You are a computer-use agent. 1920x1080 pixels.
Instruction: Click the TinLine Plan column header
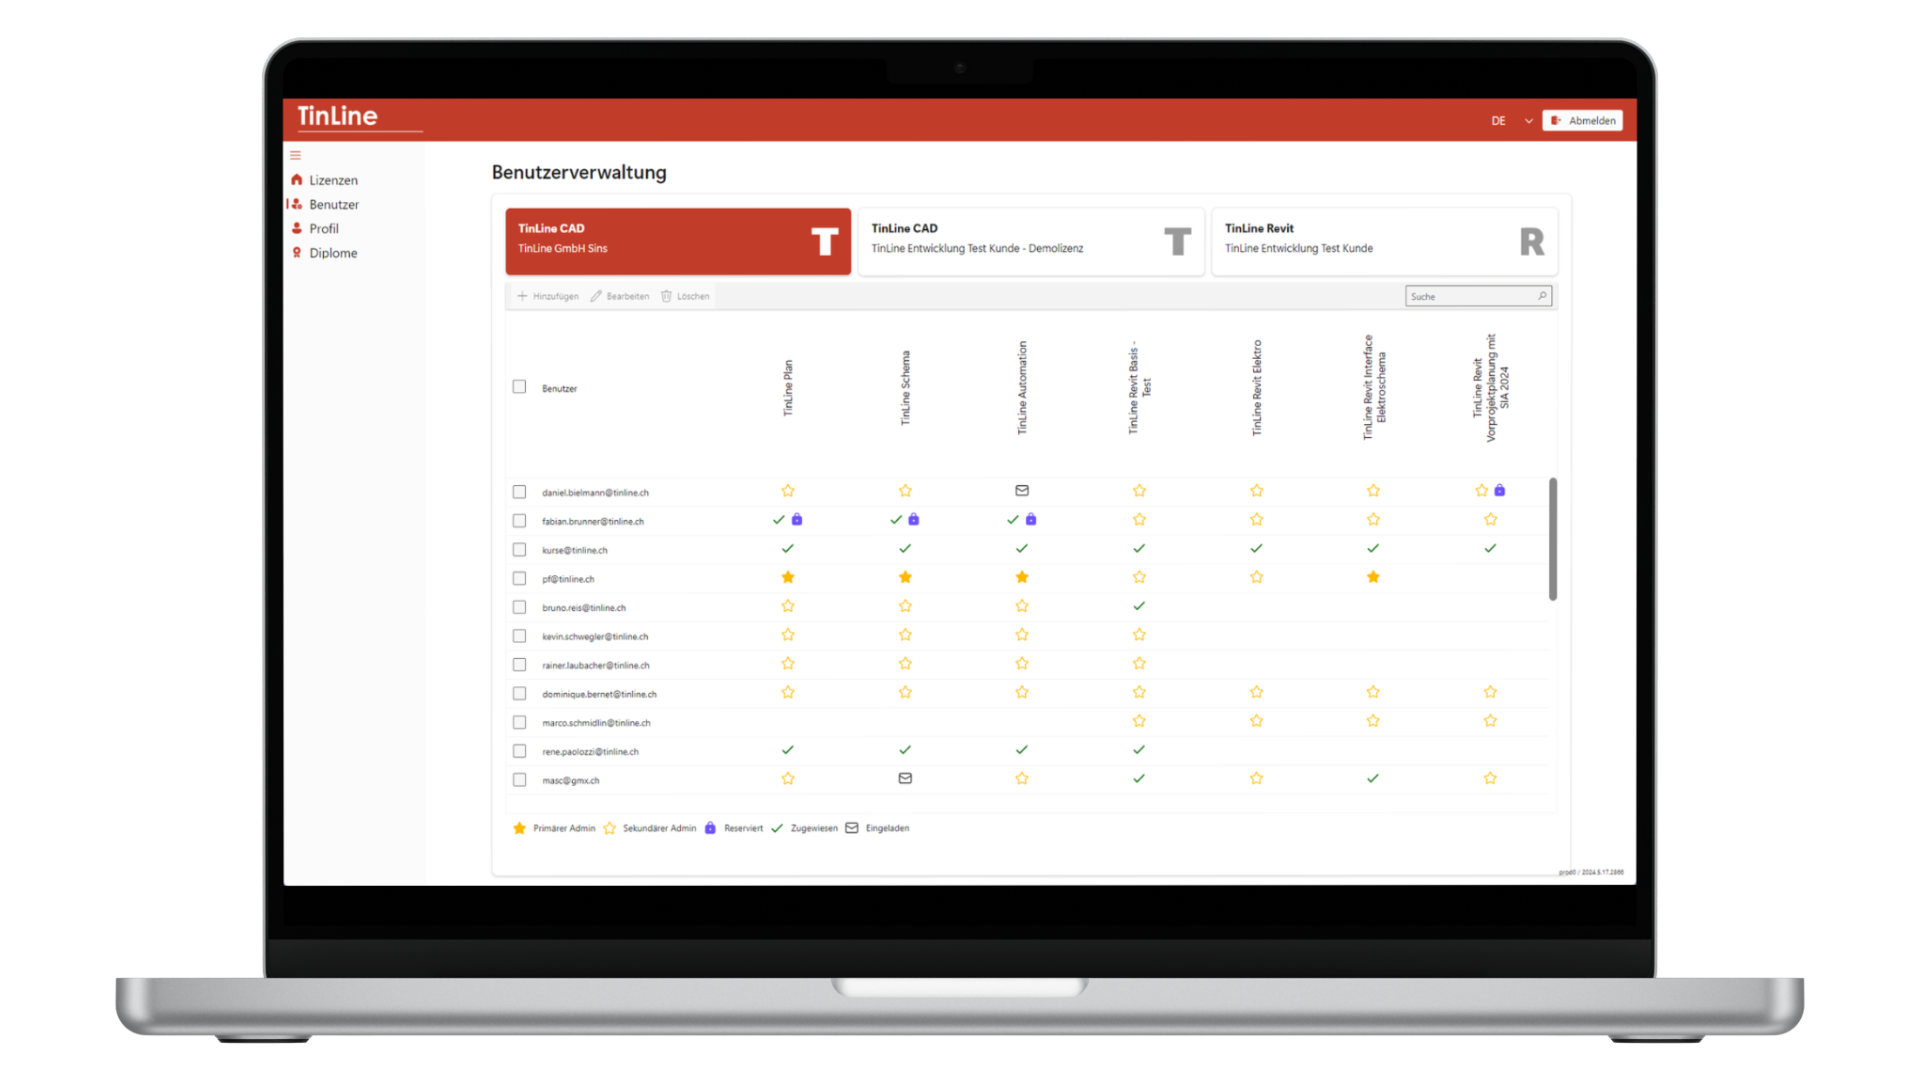pos(788,388)
